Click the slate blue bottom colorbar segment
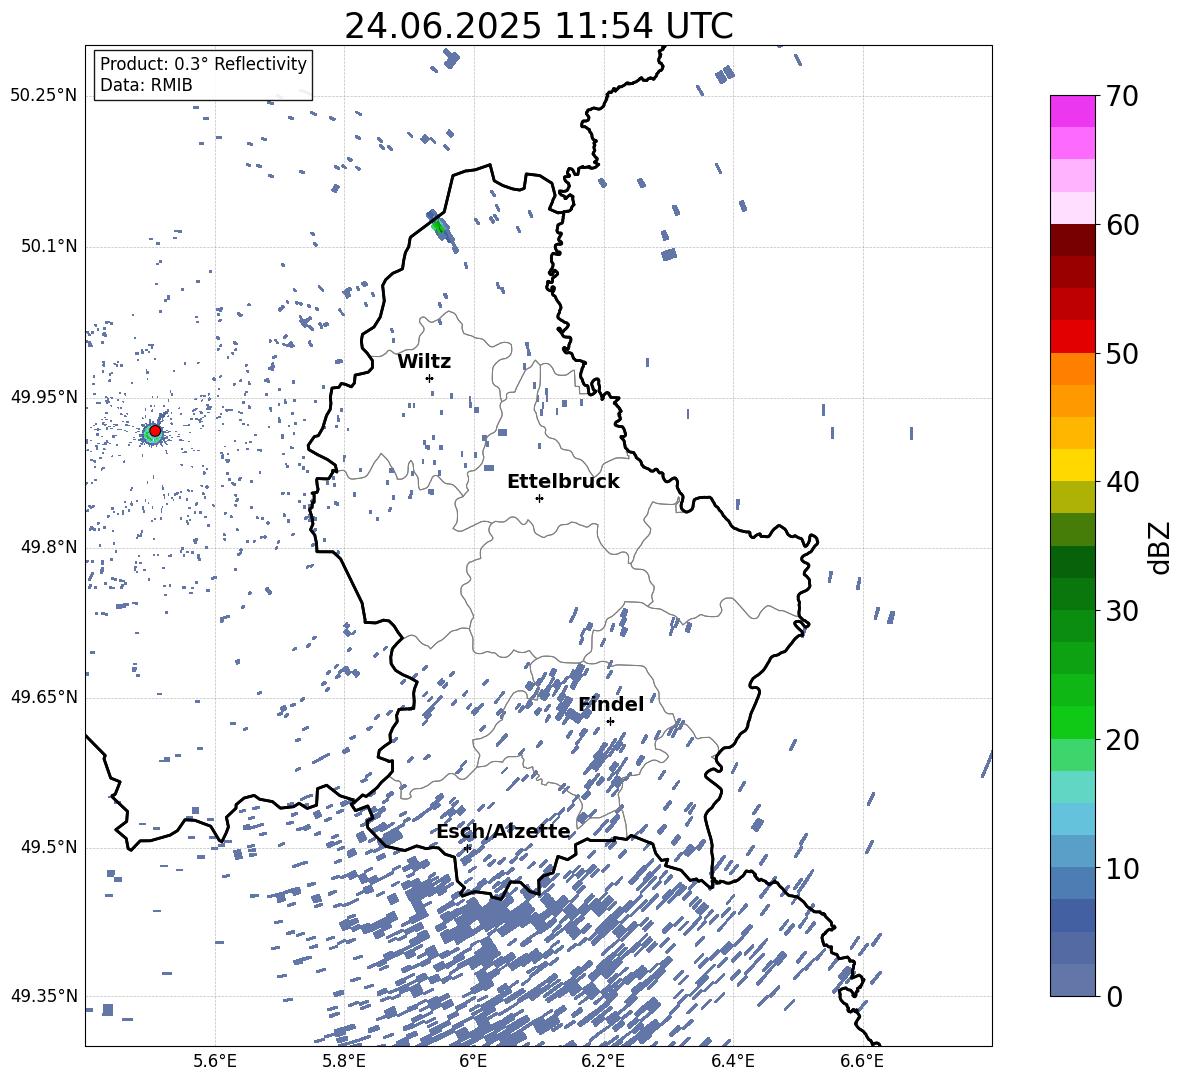Image resolution: width=1184 pixels, height=1081 pixels. 1072,980
